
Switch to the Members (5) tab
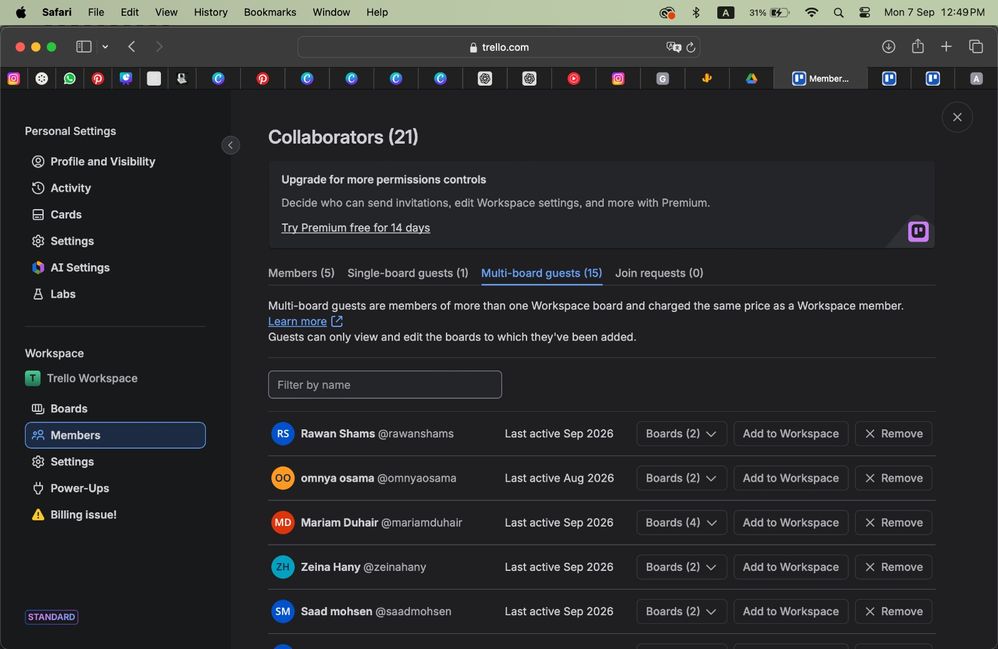point(301,273)
